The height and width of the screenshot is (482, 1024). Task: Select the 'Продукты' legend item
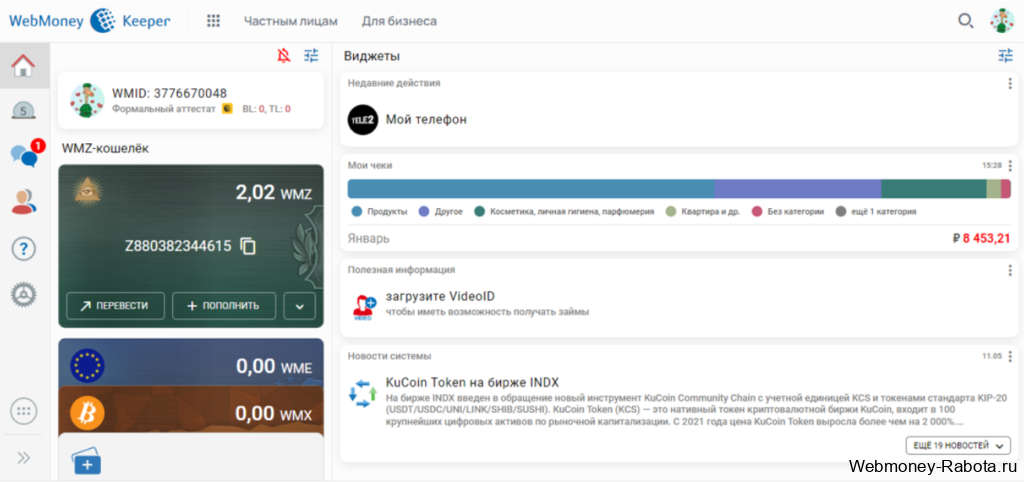379,212
